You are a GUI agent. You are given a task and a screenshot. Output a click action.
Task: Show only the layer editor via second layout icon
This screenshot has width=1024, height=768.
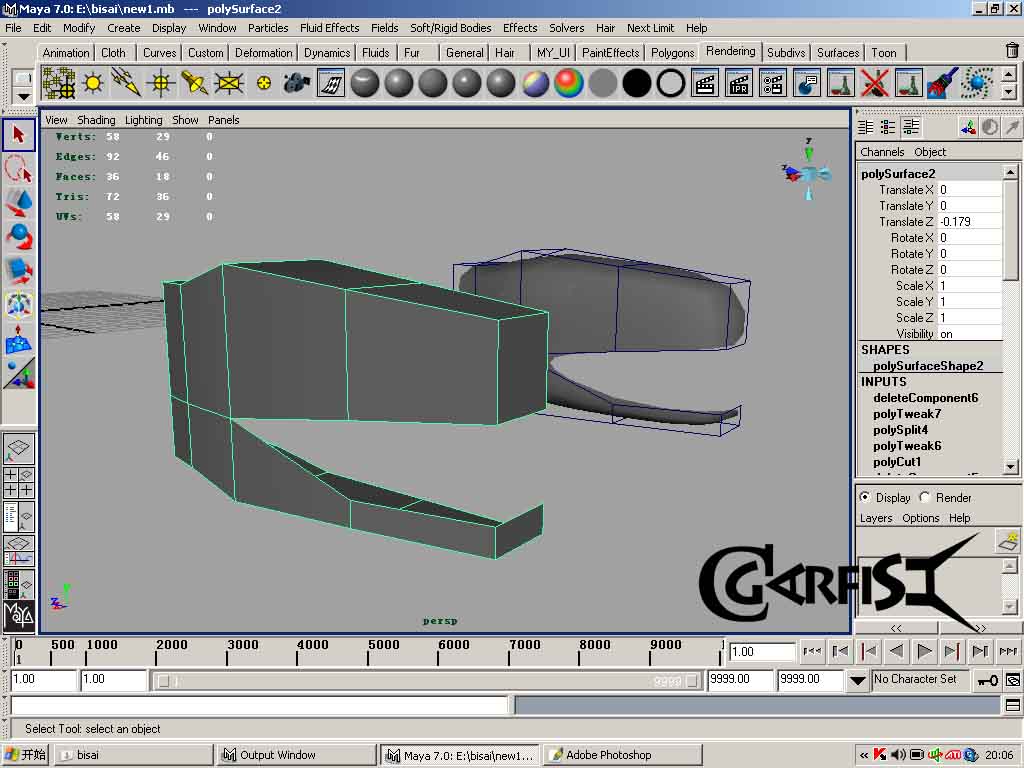coord(888,127)
